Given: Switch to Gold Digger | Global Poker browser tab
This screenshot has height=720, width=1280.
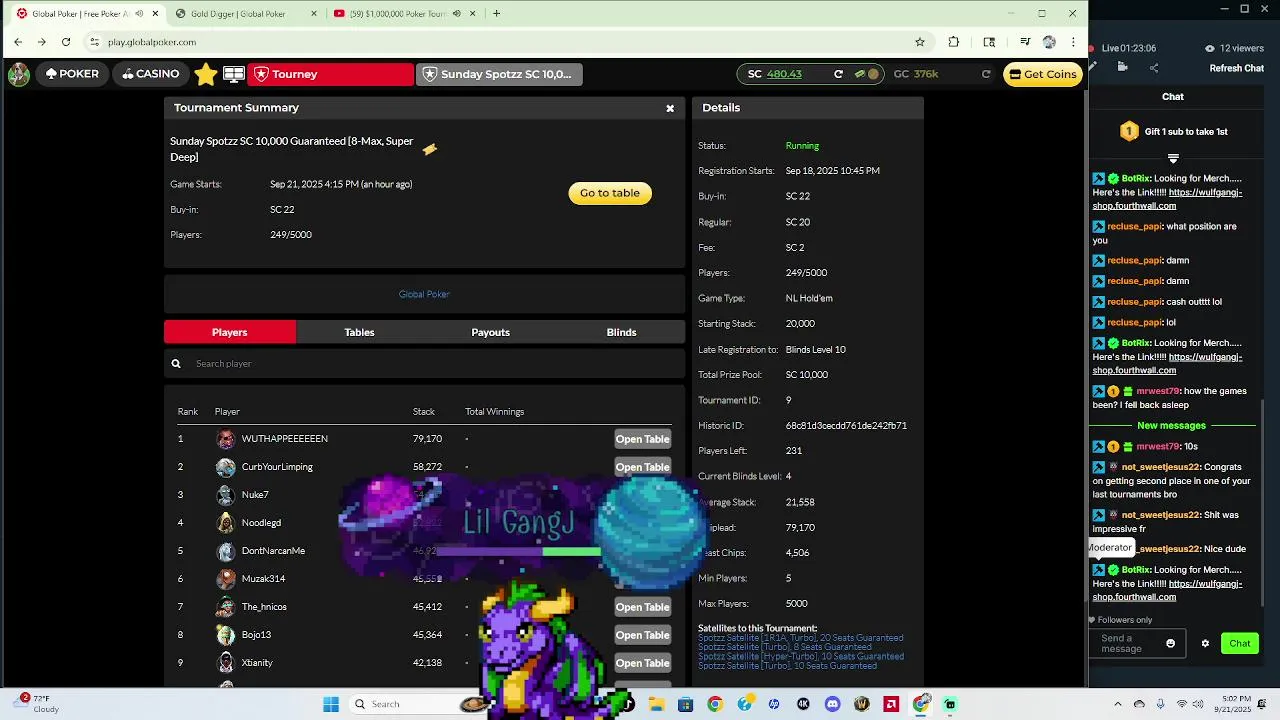Looking at the screenshot, I should (x=246, y=14).
